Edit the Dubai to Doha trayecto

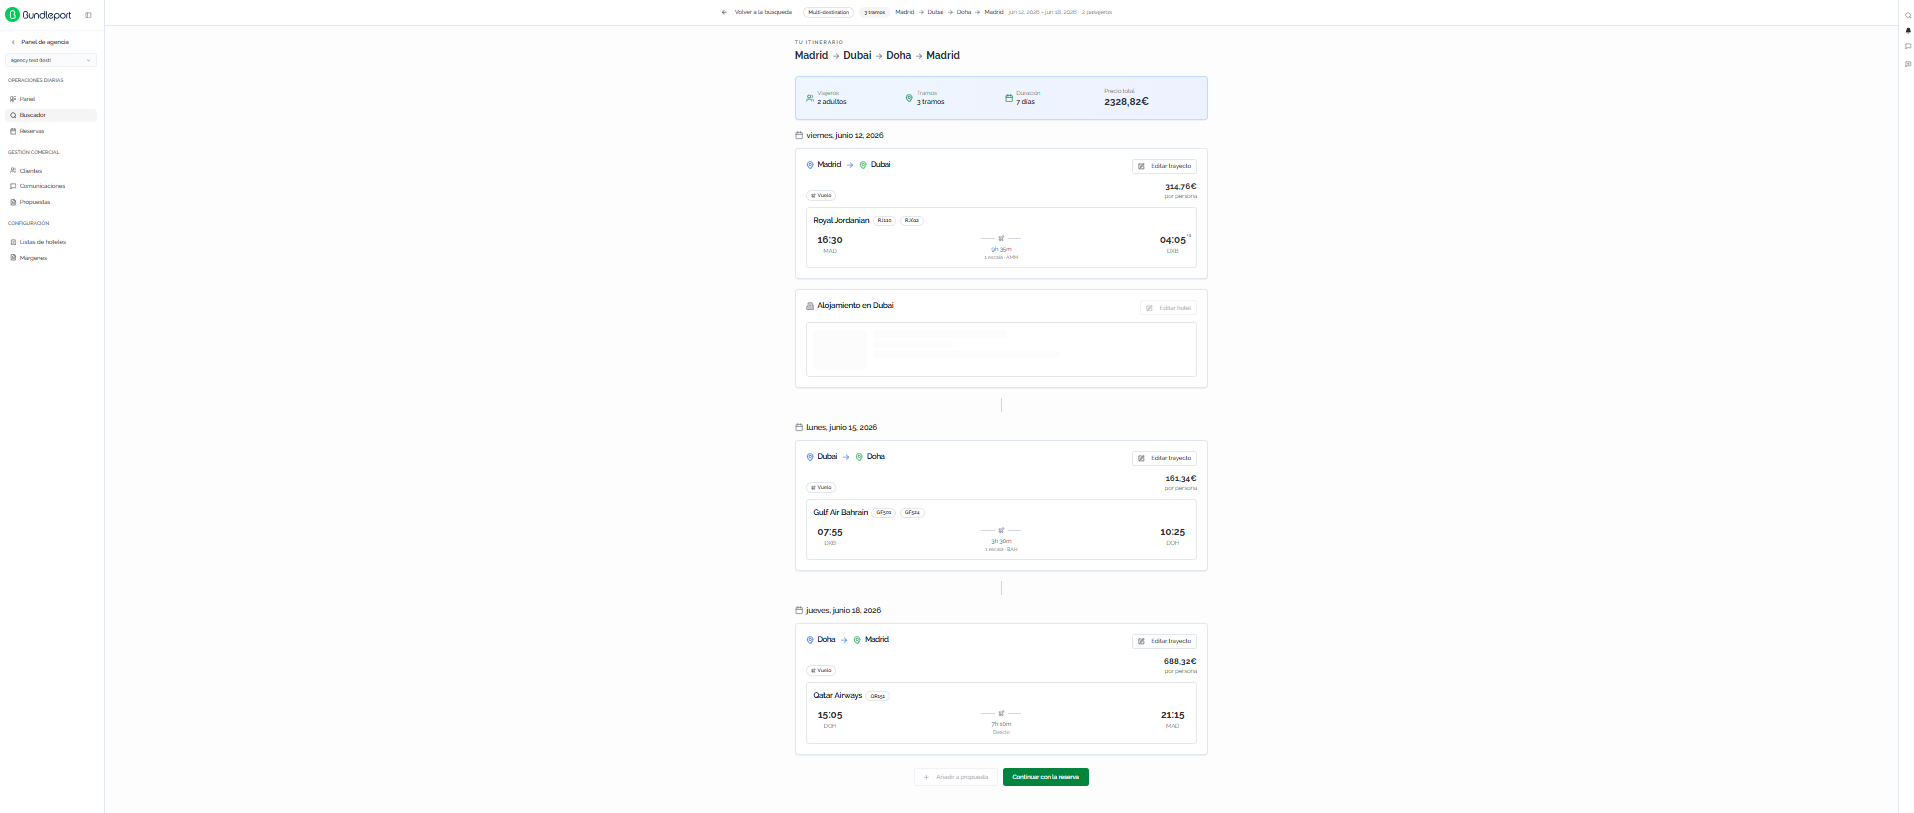(1164, 458)
